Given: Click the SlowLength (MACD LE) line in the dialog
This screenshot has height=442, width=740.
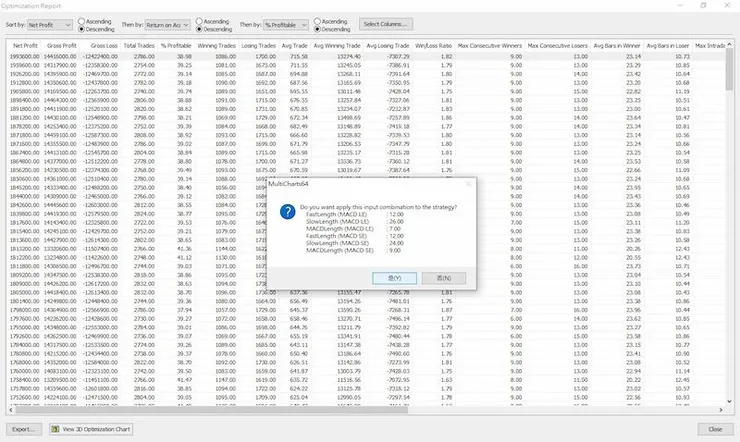Looking at the screenshot, I should [x=355, y=221].
